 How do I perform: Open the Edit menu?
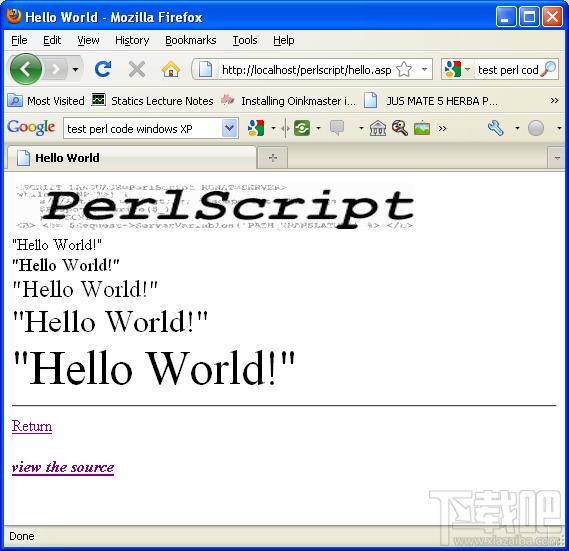(x=52, y=40)
